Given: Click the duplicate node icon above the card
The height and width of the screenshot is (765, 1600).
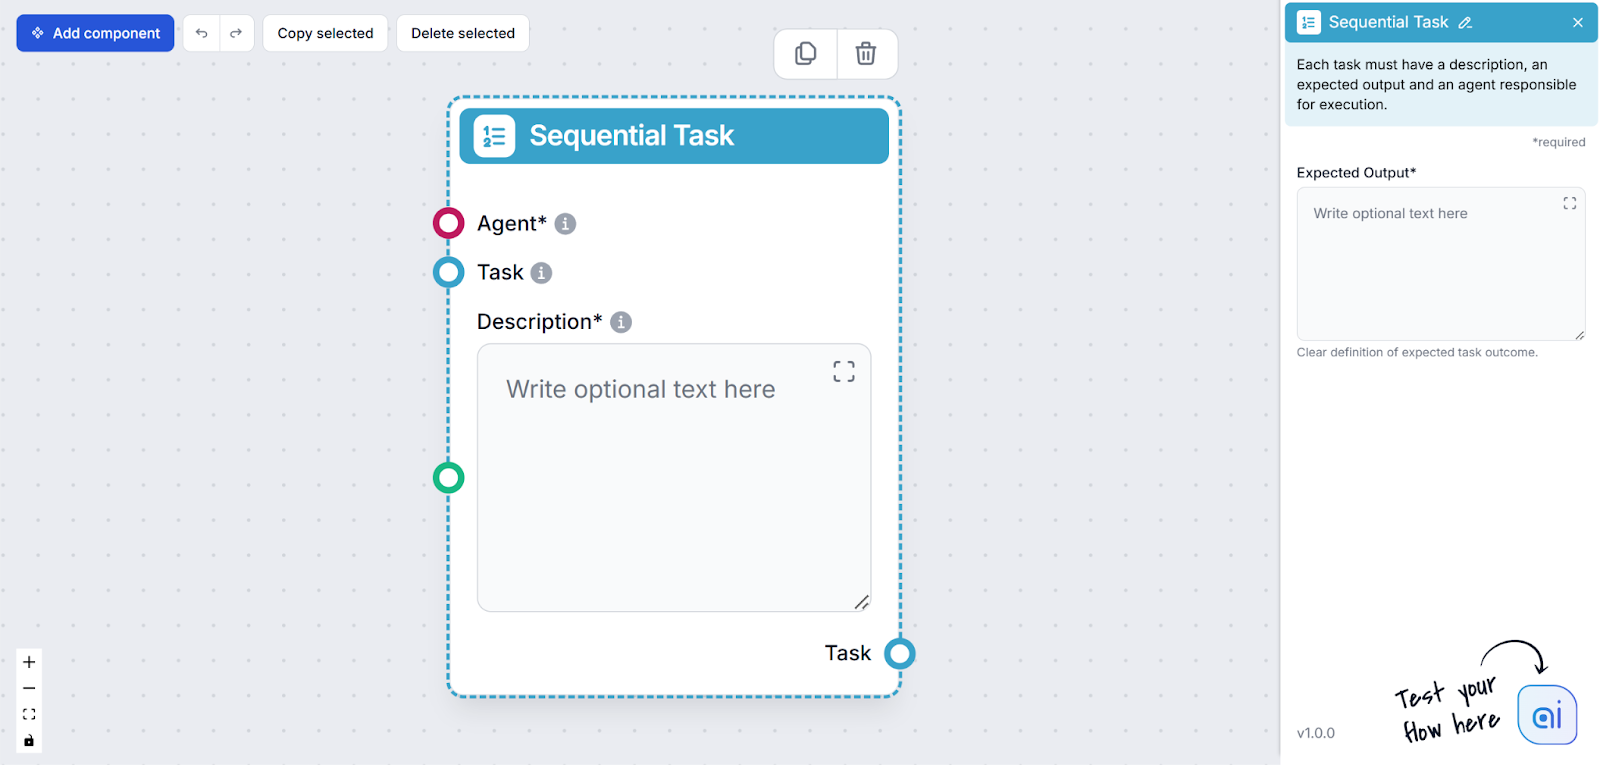Looking at the screenshot, I should 805,53.
